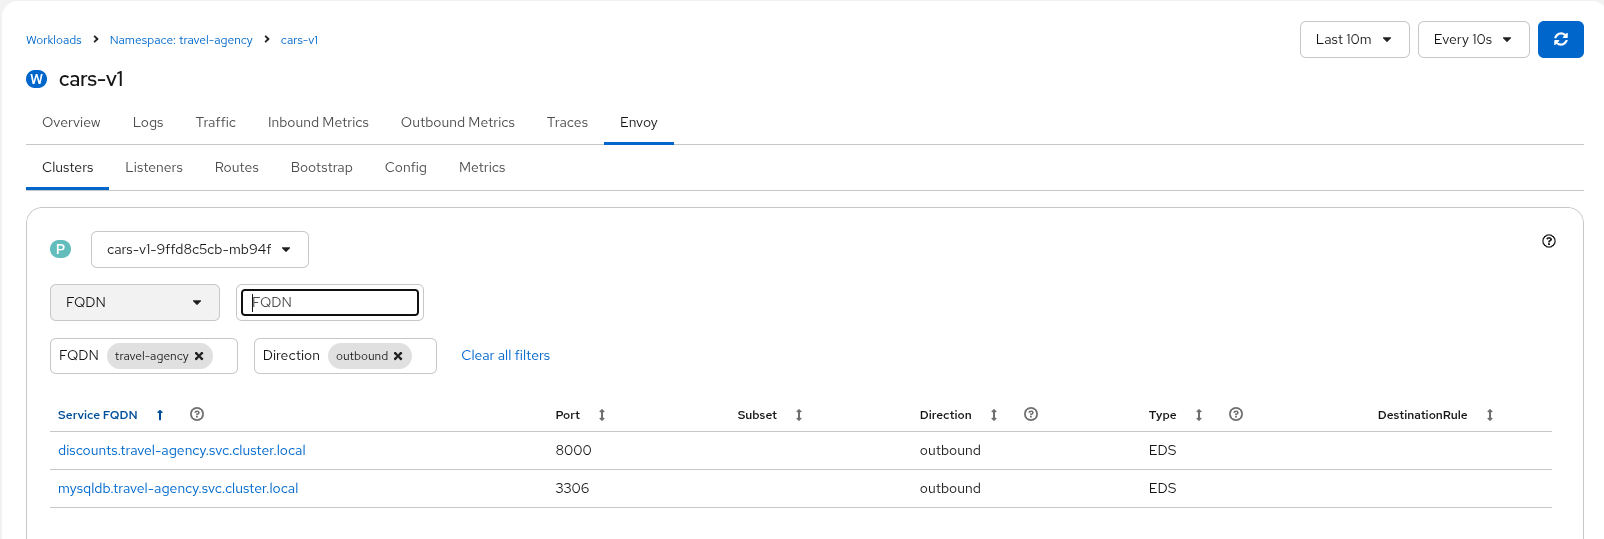Screen dimensions: 1604x539
Task: Open the Outbound Metrics tab
Action: [x=458, y=122]
